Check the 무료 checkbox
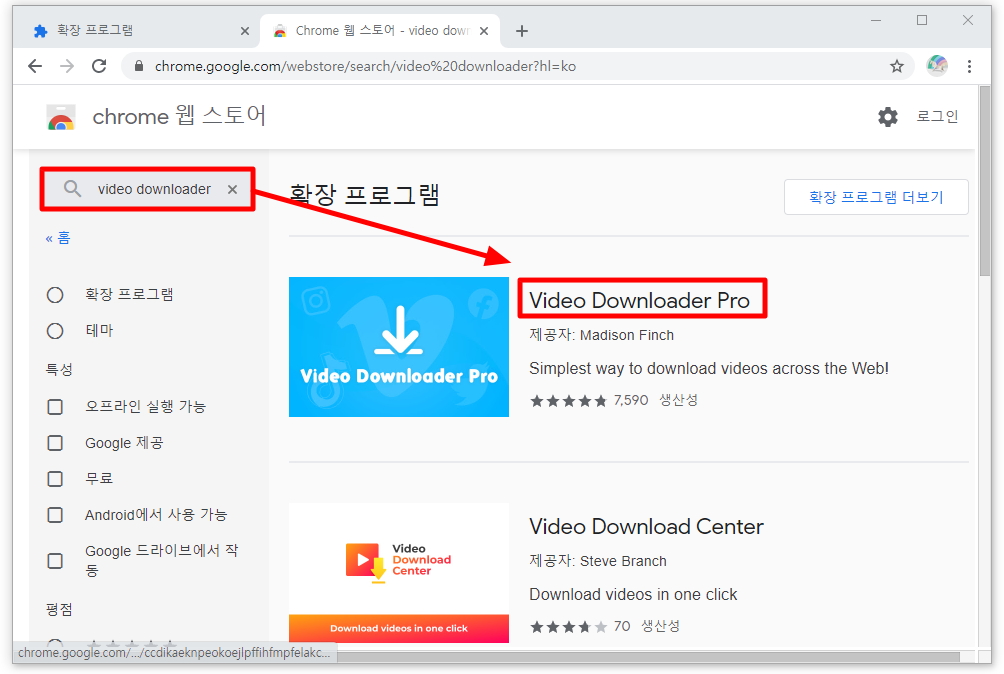This screenshot has width=1004, height=674. point(55,479)
